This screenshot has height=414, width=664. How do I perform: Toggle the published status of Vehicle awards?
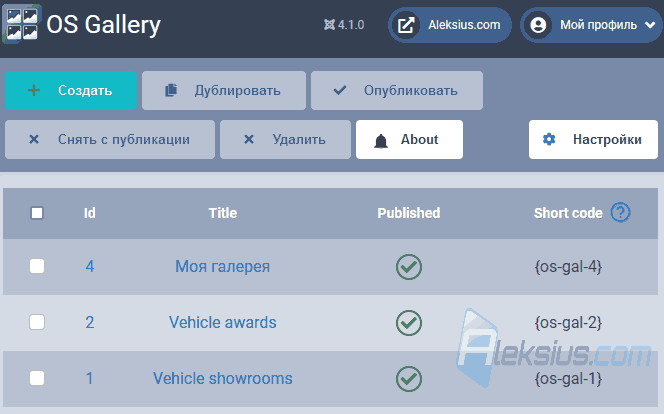pyautogui.click(x=409, y=323)
